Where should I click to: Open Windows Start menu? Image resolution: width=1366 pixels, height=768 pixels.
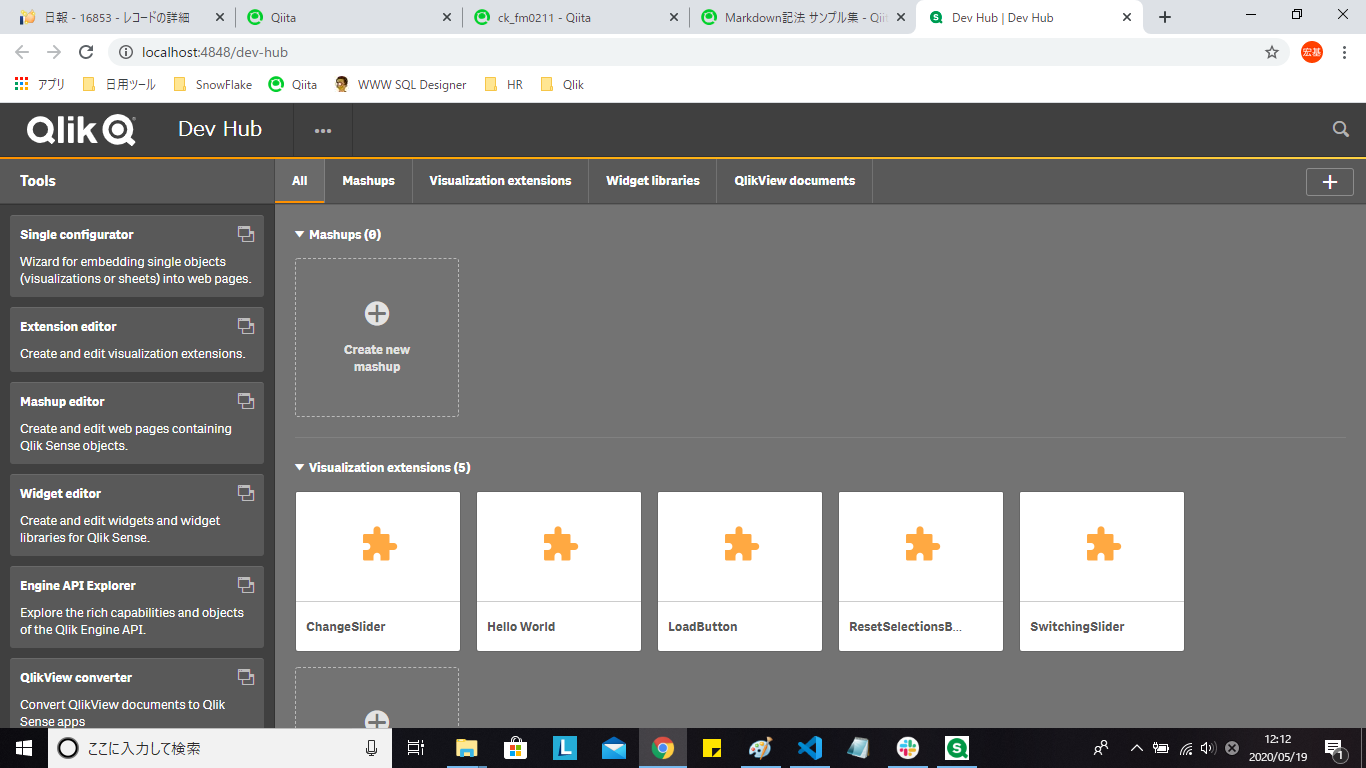[x=23, y=748]
